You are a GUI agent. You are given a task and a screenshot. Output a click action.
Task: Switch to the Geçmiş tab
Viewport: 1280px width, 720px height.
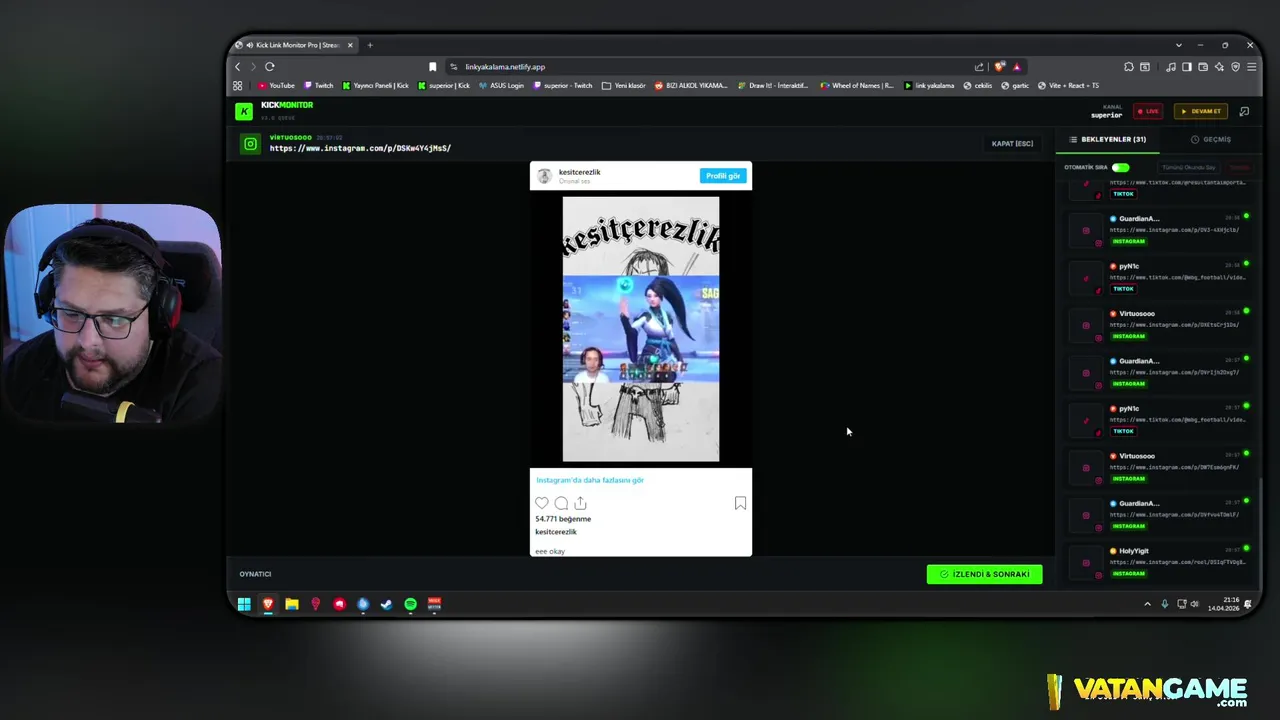point(1211,140)
